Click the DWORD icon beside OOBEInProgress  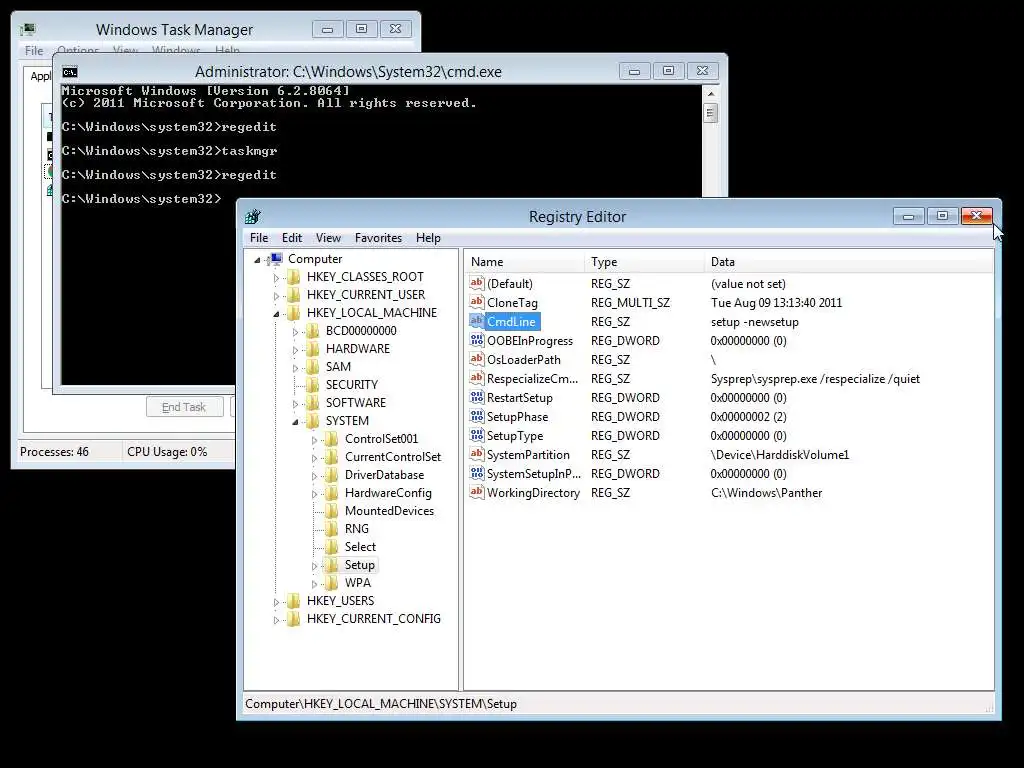pos(477,340)
